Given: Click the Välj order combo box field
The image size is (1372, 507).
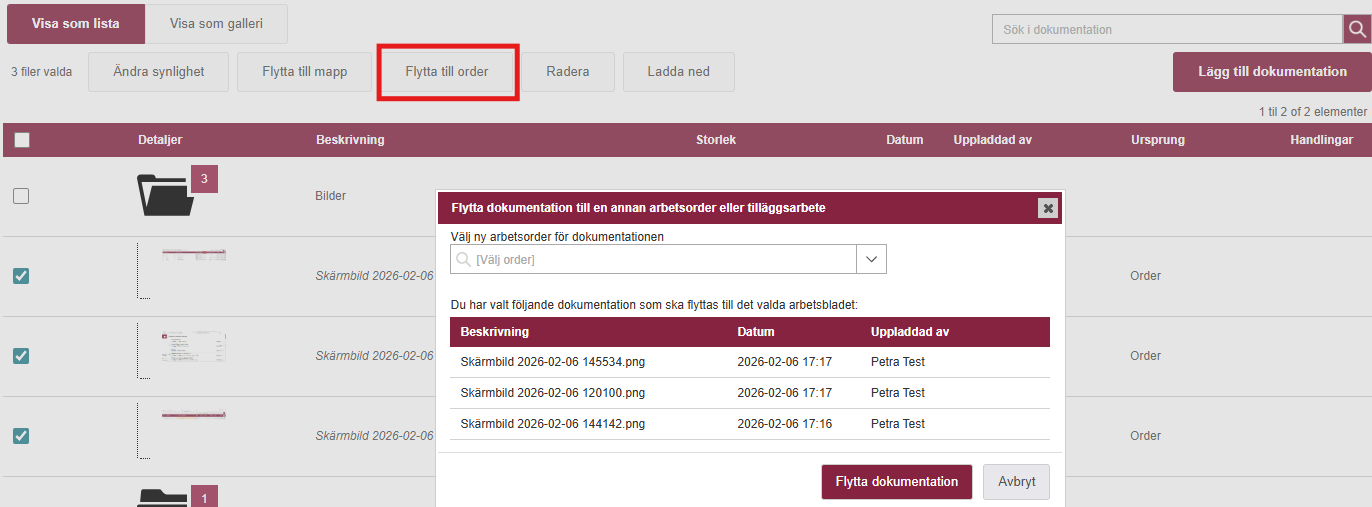Looking at the screenshot, I should [654, 259].
